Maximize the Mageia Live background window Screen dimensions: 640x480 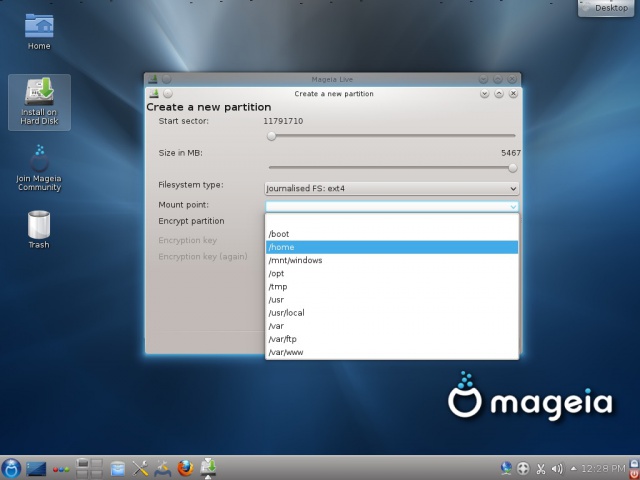tap(498, 79)
